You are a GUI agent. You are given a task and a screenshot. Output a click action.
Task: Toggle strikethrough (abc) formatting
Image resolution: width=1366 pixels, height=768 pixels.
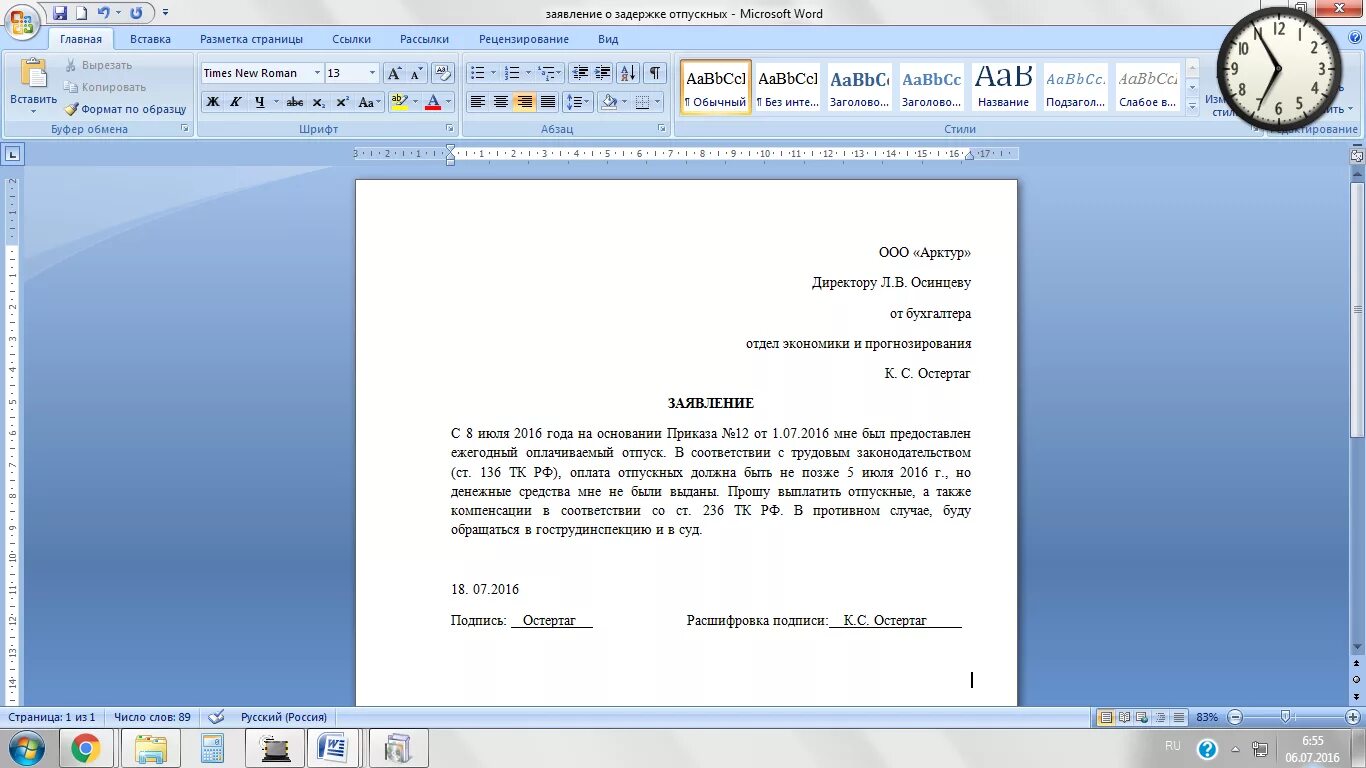tap(295, 102)
